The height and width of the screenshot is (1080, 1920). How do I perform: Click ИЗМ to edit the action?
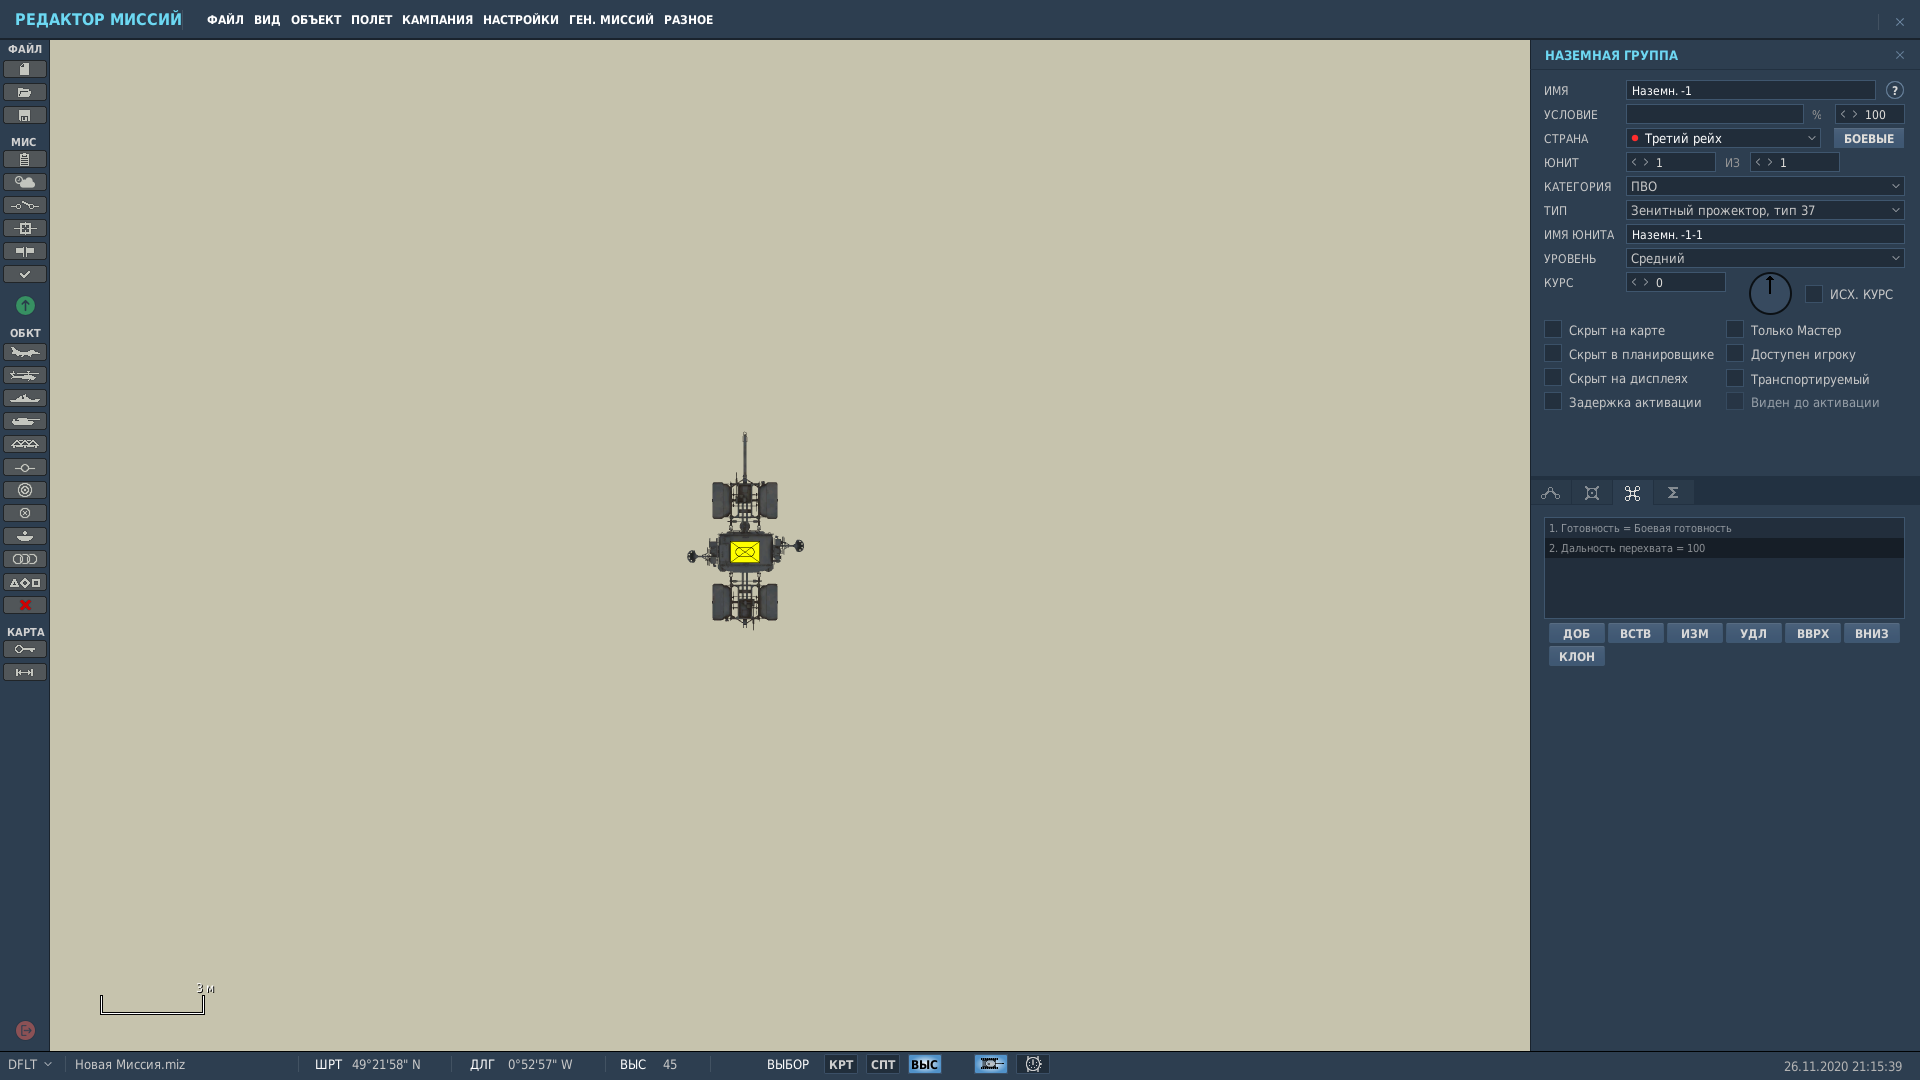coord(1695,633)
